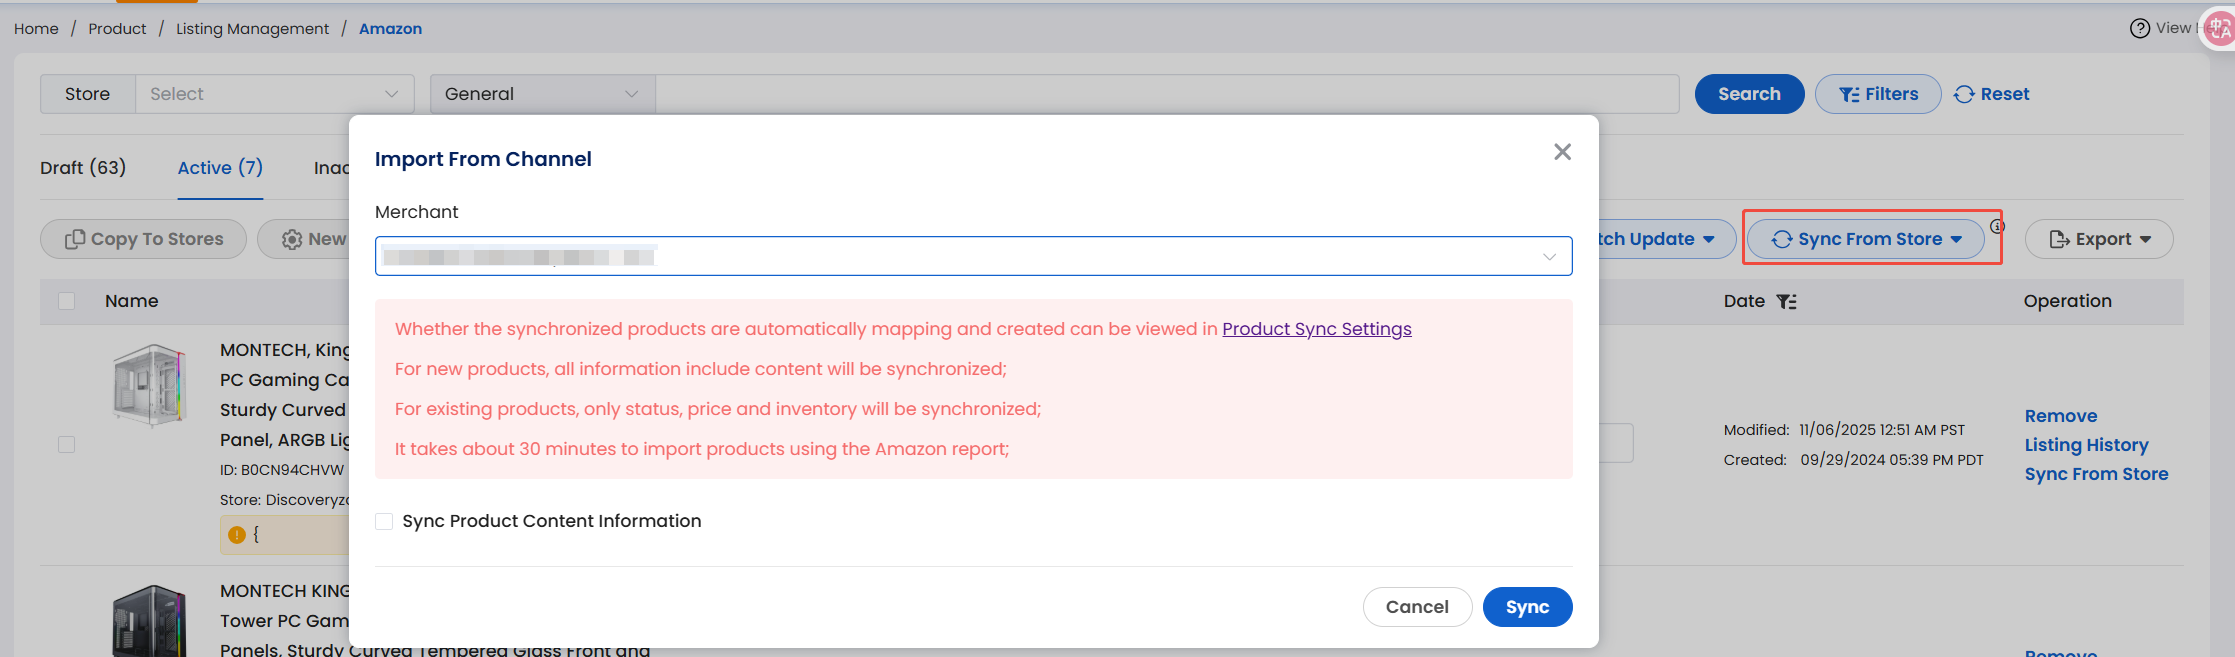
Task: Open the Filters funnel button
Action: tap(1878, 94)
